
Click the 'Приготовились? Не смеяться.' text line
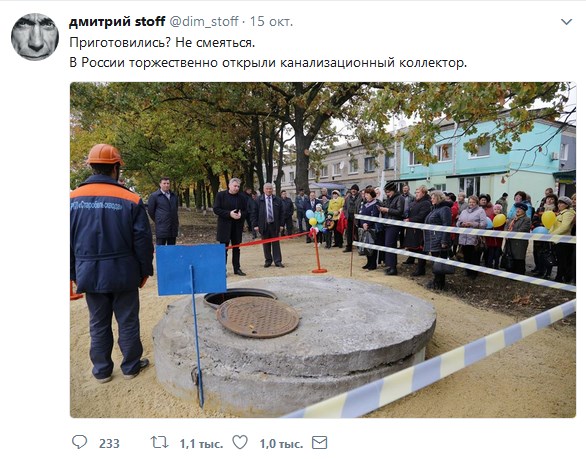[162, 43]
